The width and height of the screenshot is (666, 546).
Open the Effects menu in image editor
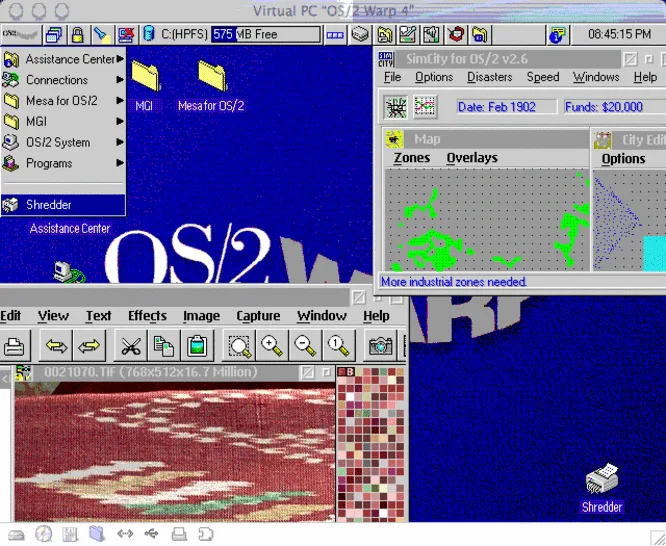click(x=147, y=316)
